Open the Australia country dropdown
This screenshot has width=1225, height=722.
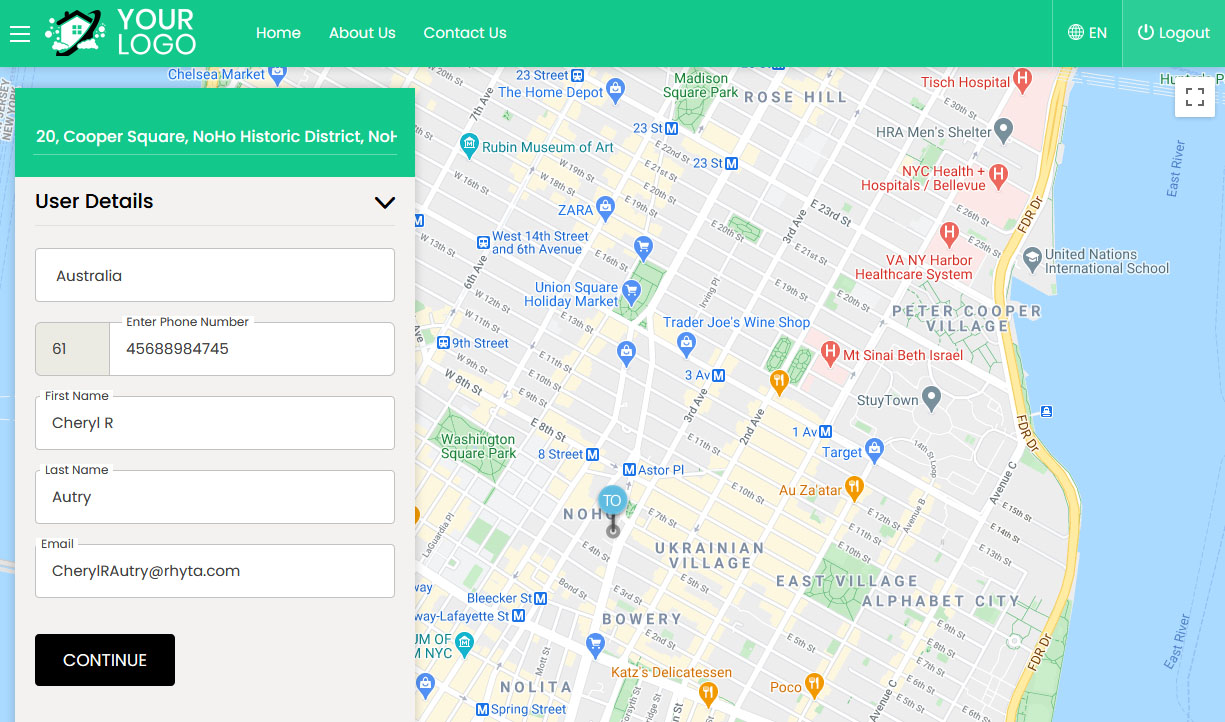(215, 275)
